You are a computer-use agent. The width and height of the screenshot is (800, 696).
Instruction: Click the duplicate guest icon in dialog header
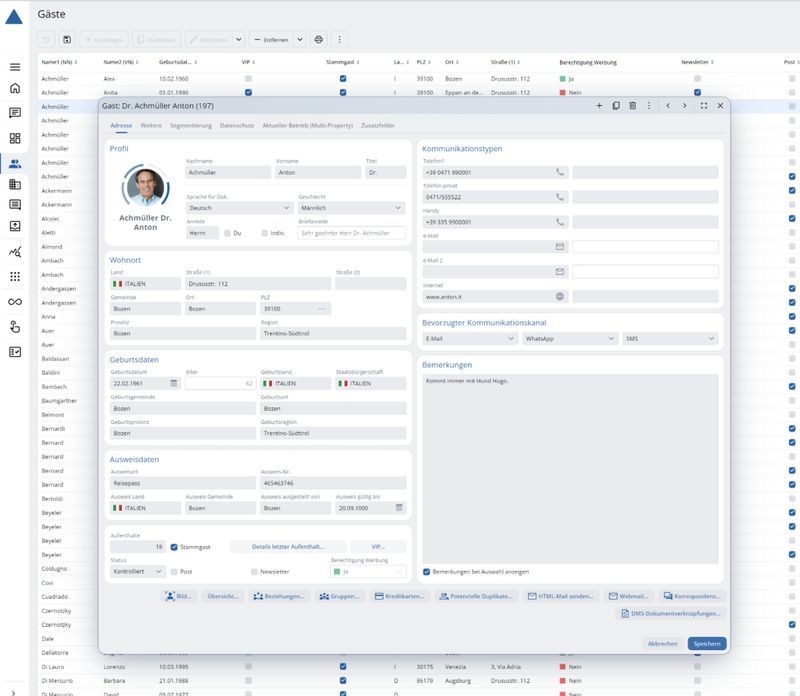(616, 105)
